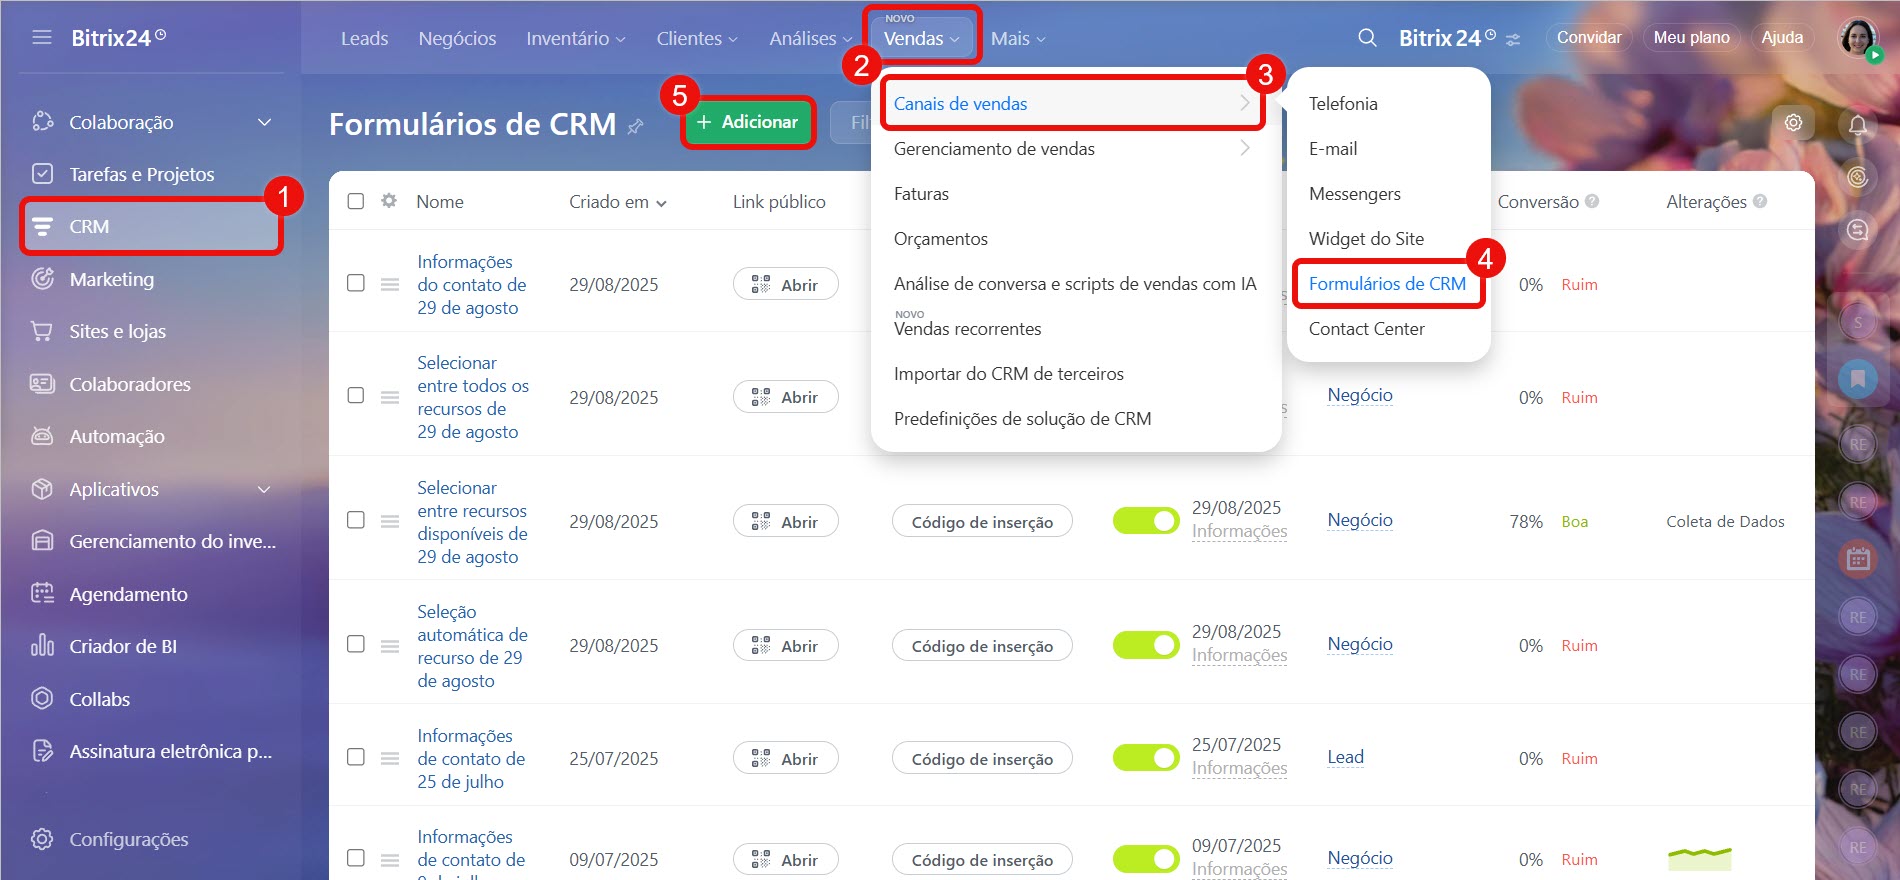Choose Formulários de CRM in submenu
1900x880 pixels.
tap(1387, 284)
